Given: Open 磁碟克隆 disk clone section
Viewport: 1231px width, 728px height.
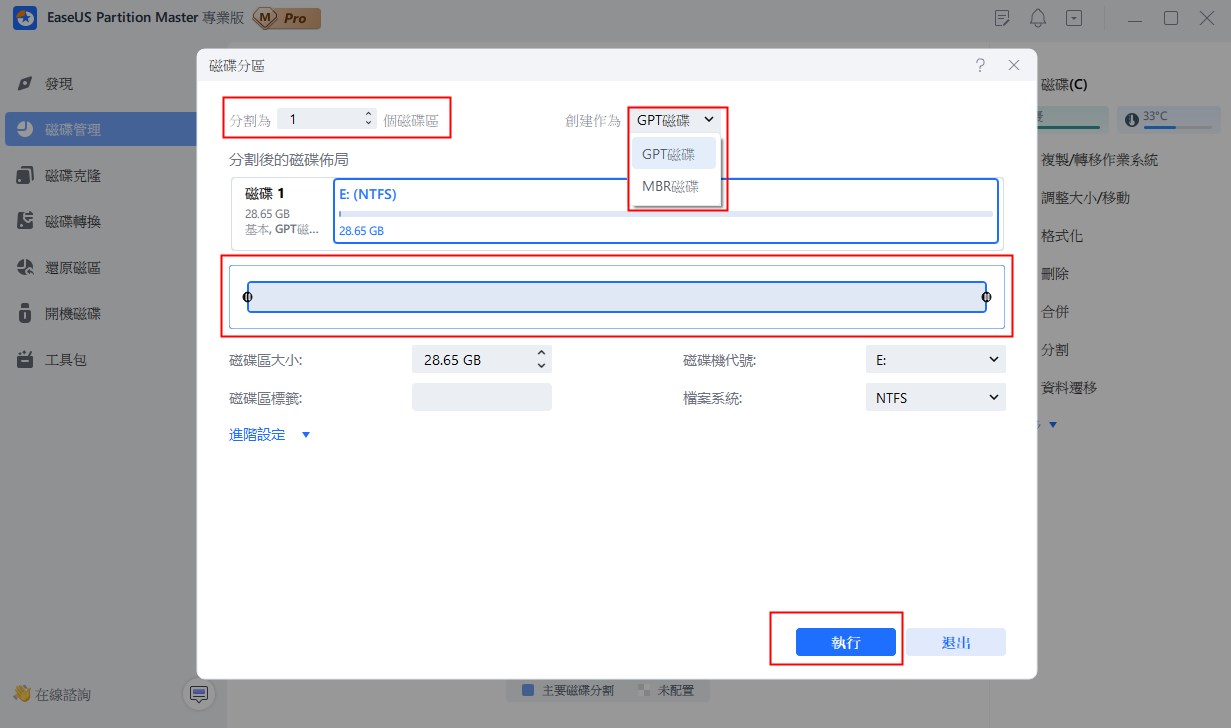Looking at the screenshot, I should pos(26,176).
